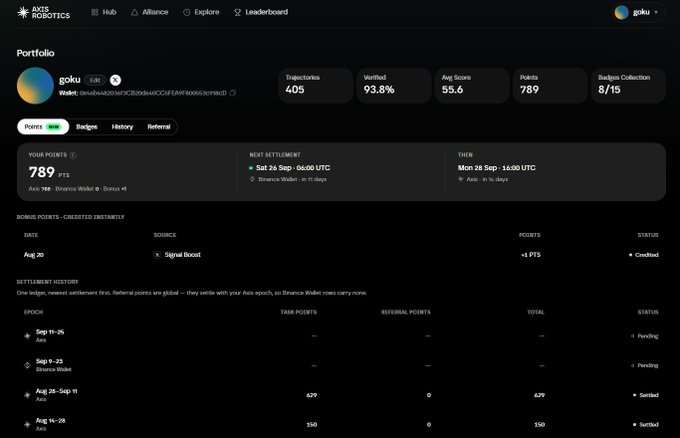The image size is (680, 438).
Task: Select the Aug 14–28 epoch
Action: coord(341,424)
